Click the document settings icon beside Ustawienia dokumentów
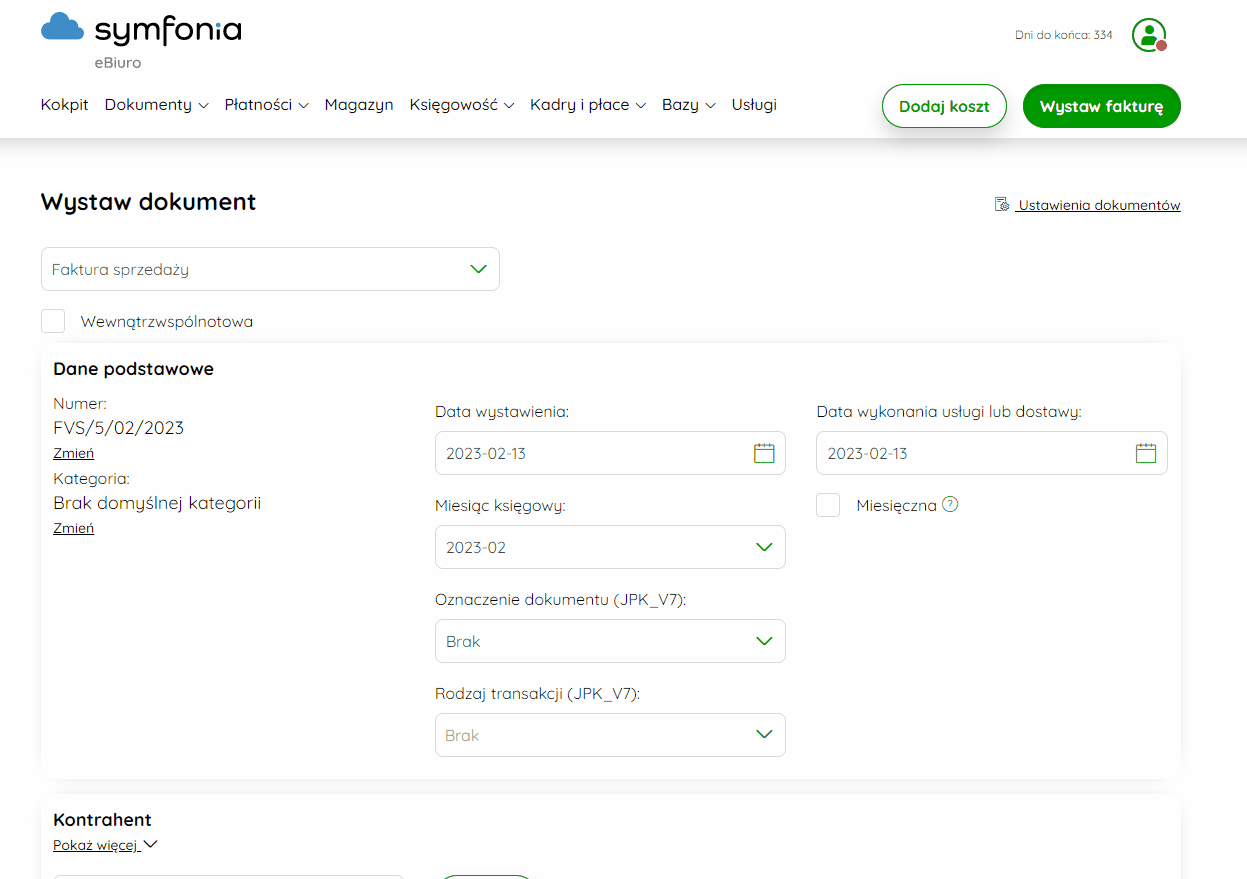Viewport: 1247px width, 879px height. point(1002,205)
